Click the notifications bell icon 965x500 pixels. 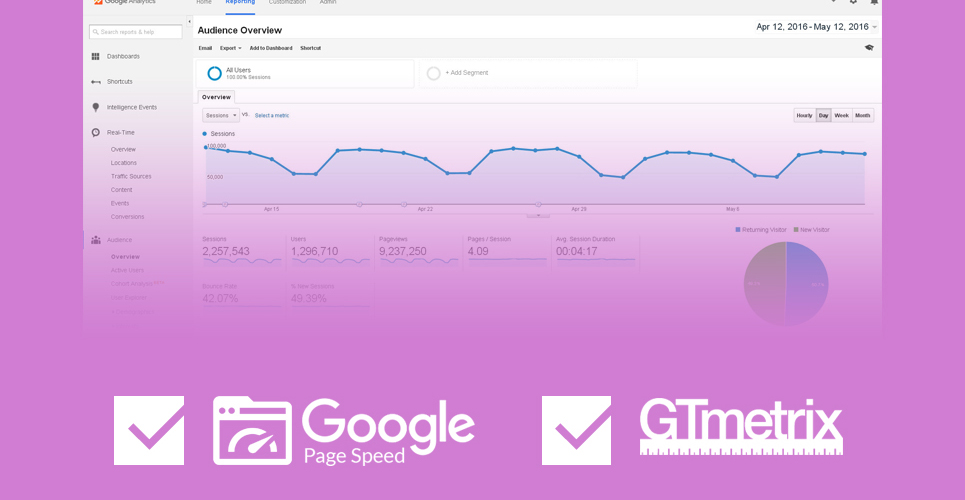[874, 2]
